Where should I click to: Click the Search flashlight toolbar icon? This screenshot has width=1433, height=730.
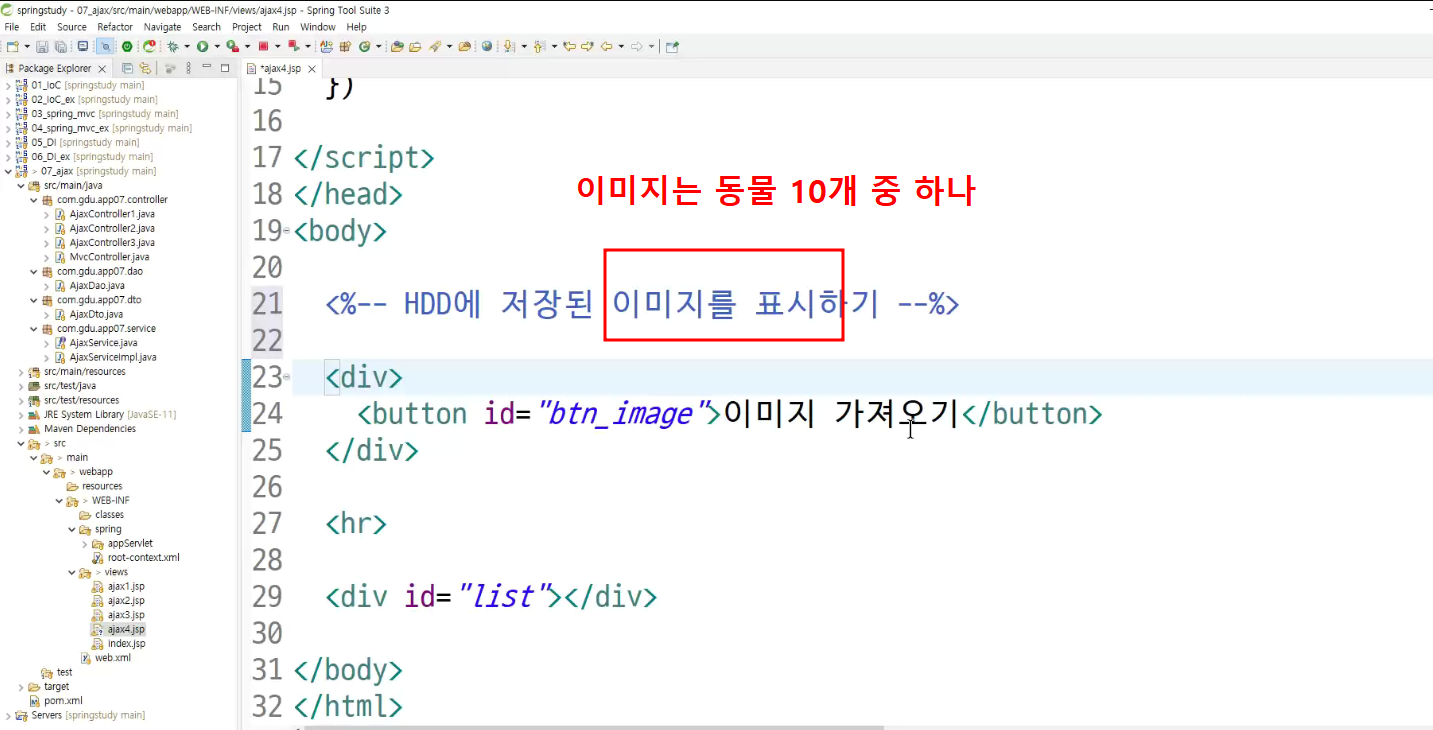(435, 46)
